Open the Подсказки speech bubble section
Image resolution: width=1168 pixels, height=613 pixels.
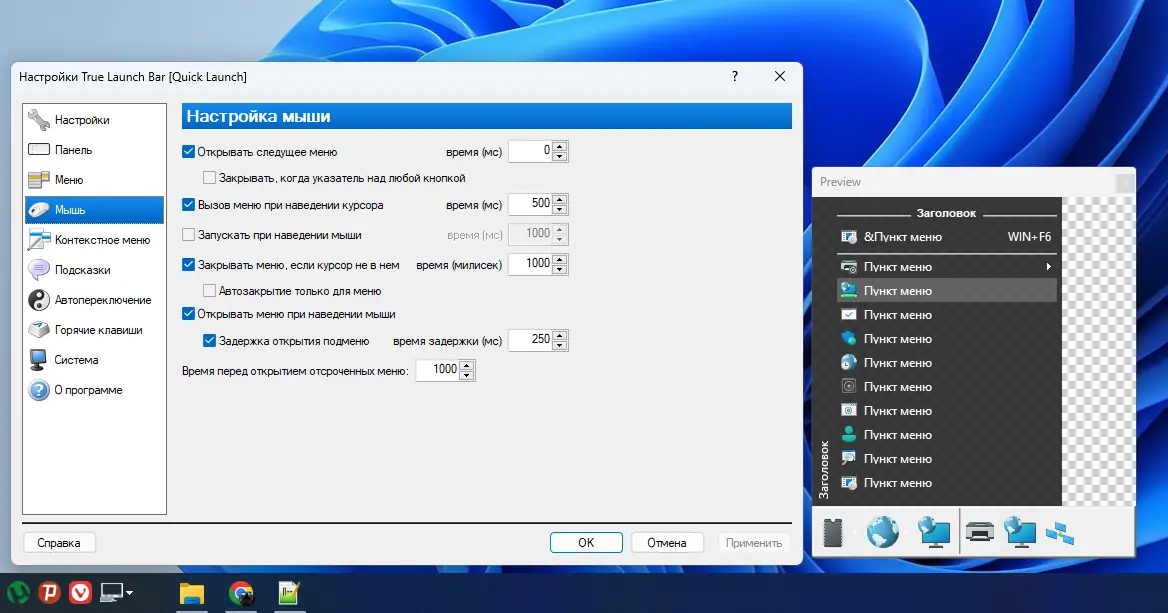point(82,270)
